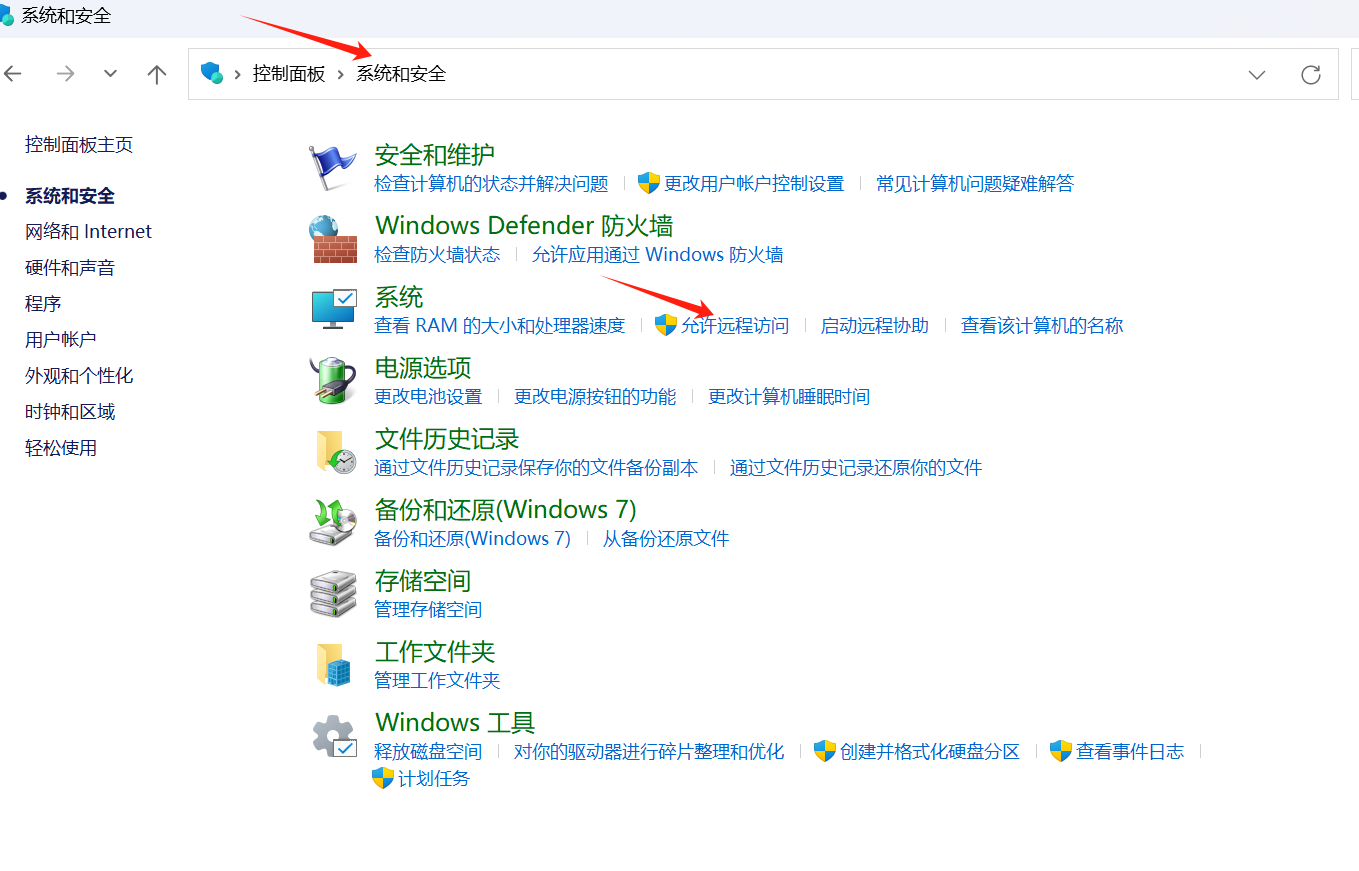Open the 文件历史记录 heading
Screen dimensions: 1359x871
pos(447,439)
